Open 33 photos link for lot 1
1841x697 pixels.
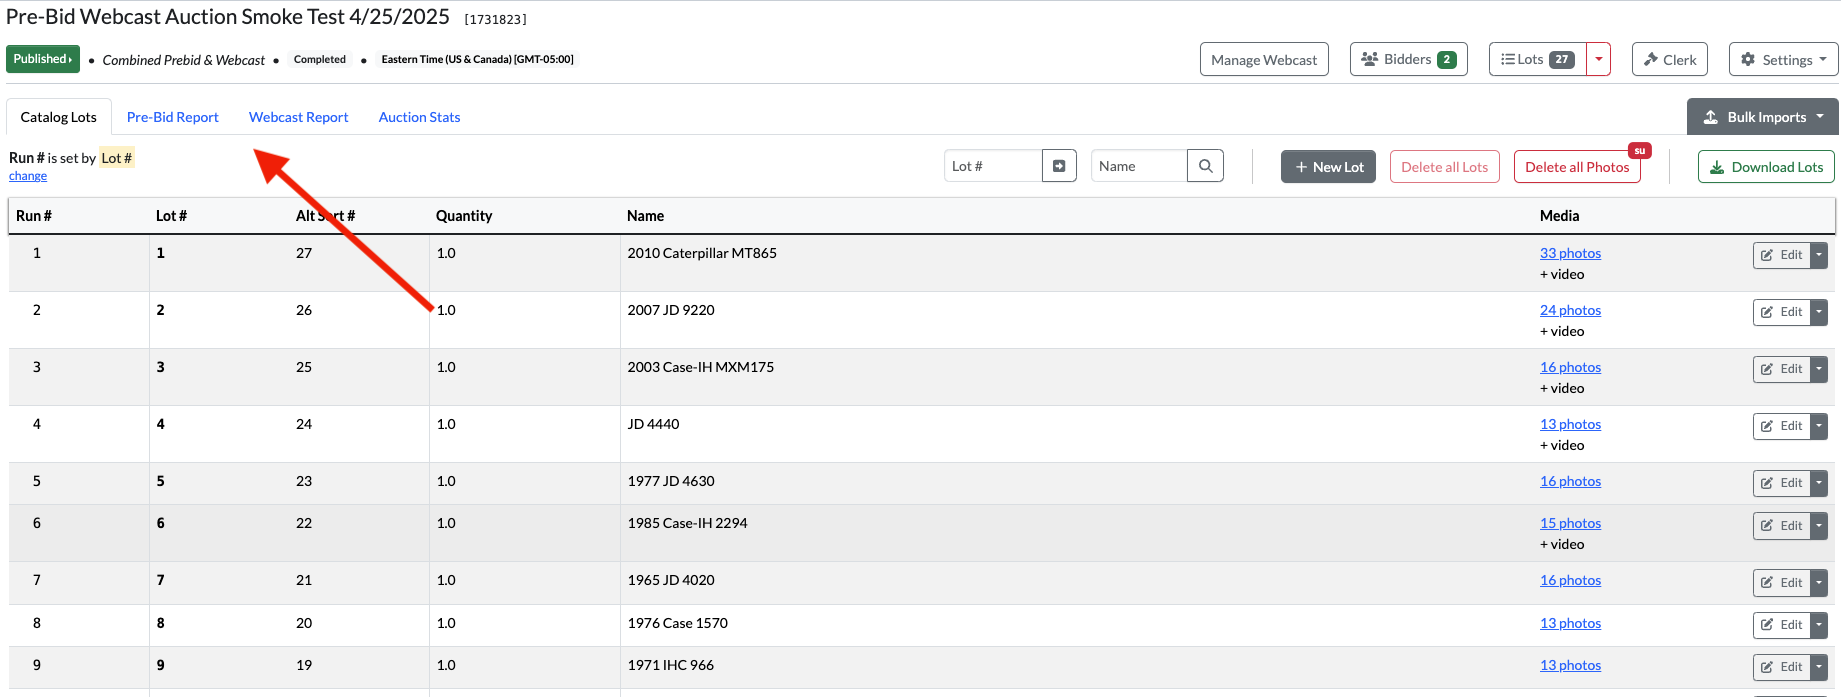click(1570, 253)
